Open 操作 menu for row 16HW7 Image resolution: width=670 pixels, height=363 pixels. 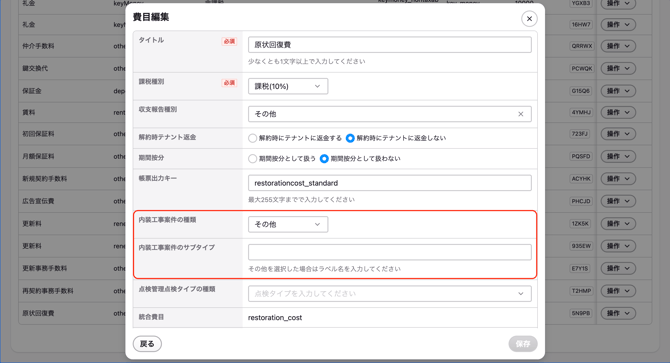[618, 25]
